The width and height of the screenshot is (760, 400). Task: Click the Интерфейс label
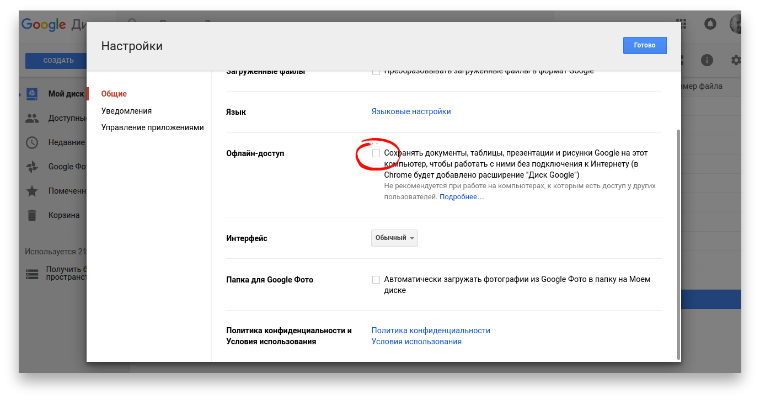pyautogui.click(x=247, y=238)
